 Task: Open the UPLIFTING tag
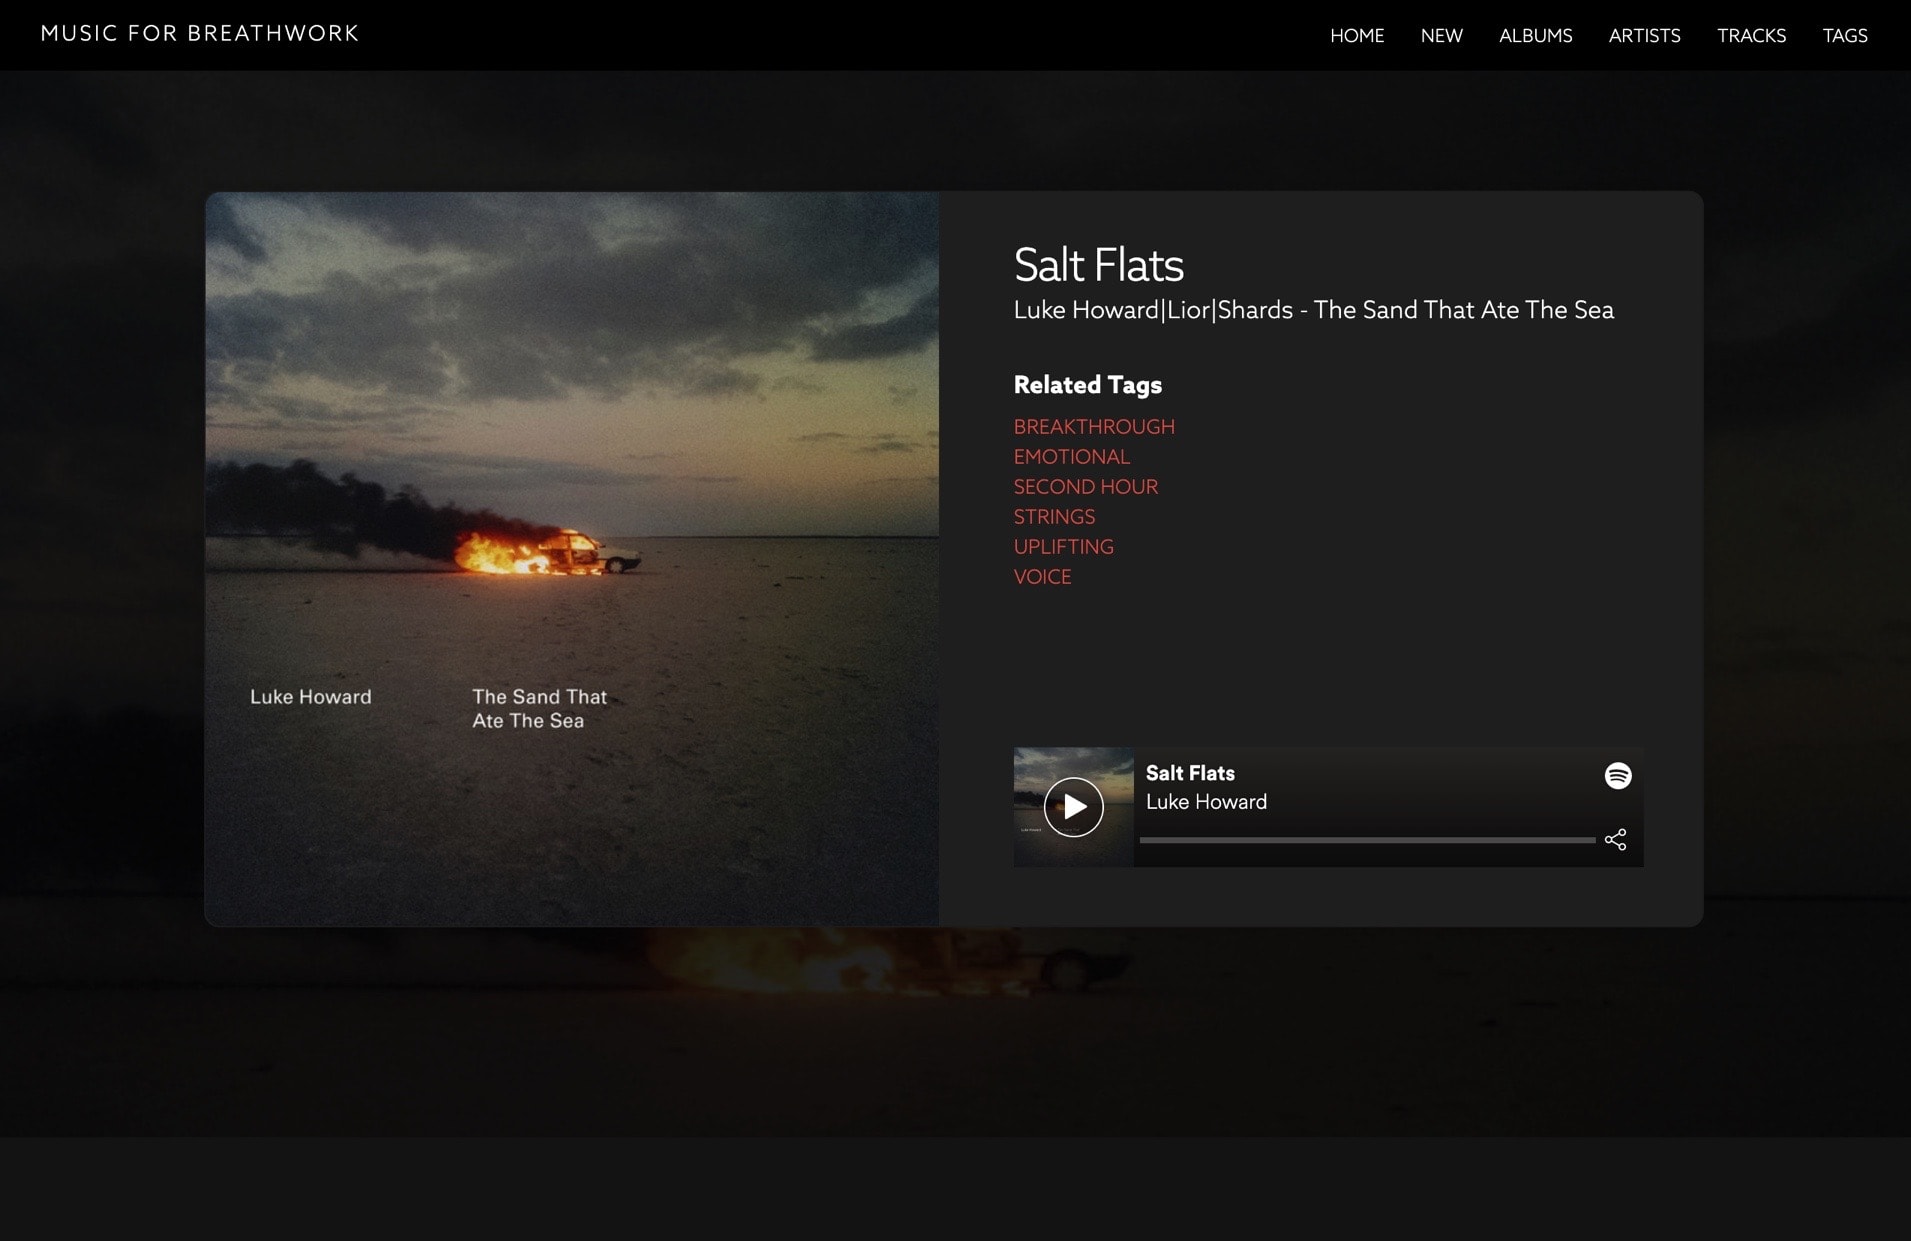(x=1064, y=547)
